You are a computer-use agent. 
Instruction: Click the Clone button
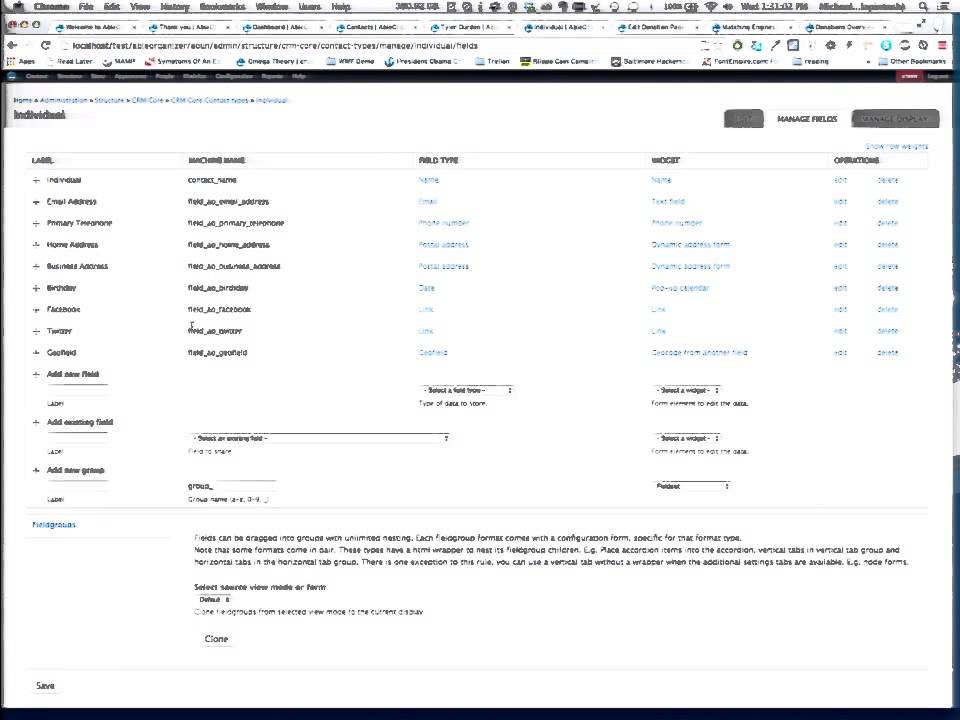tap(216, 639)
